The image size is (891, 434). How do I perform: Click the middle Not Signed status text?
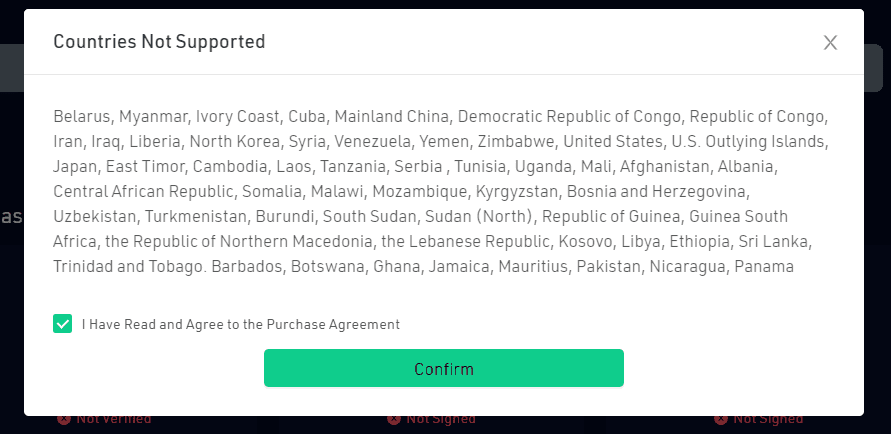point(441,419)
